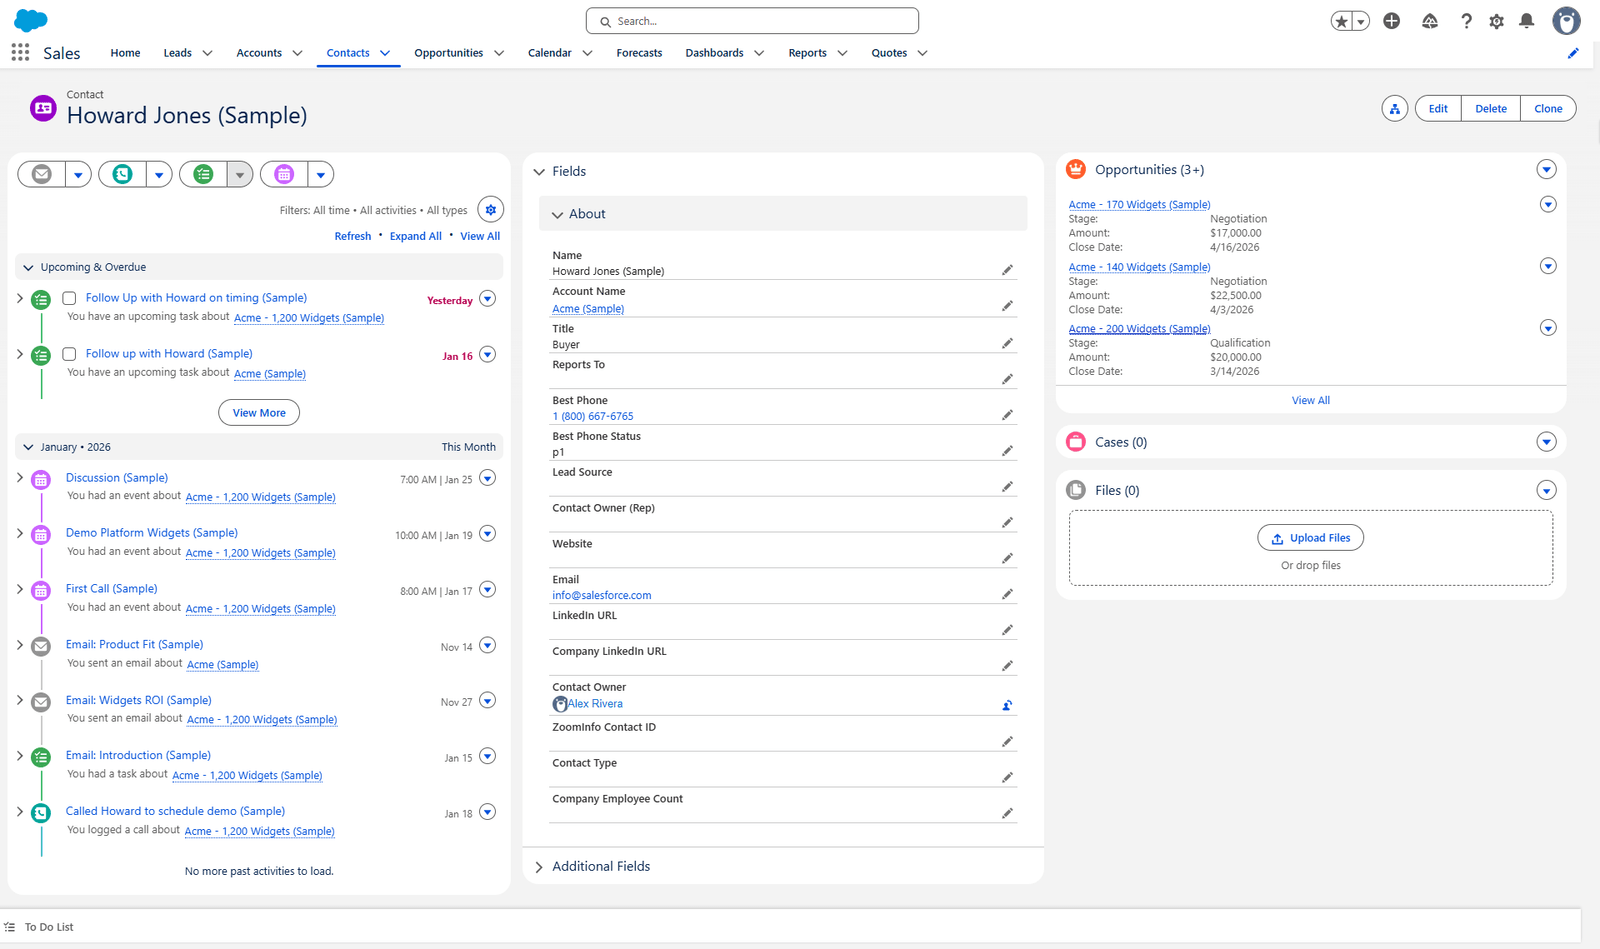Click the Edit button
The height and width of the screenshot is (949, 1600).
[x=1438, y=109]
